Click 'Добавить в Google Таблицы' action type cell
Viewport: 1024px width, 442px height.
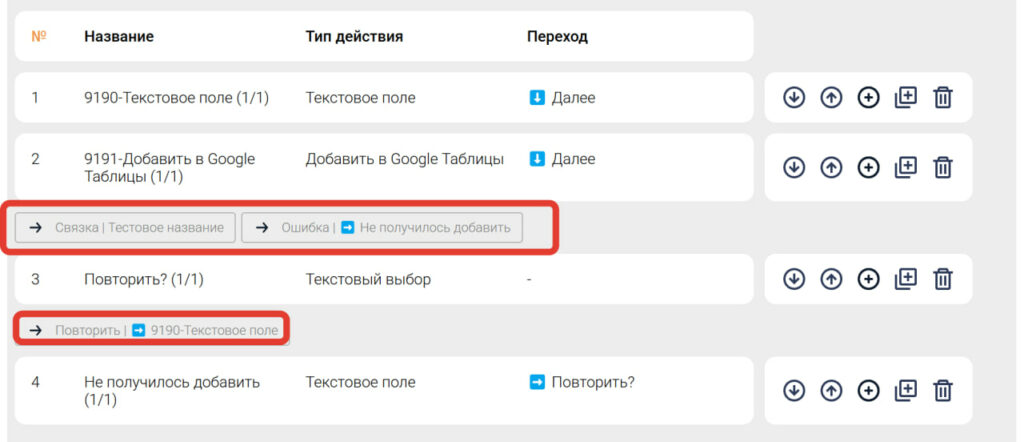[404, 159]
